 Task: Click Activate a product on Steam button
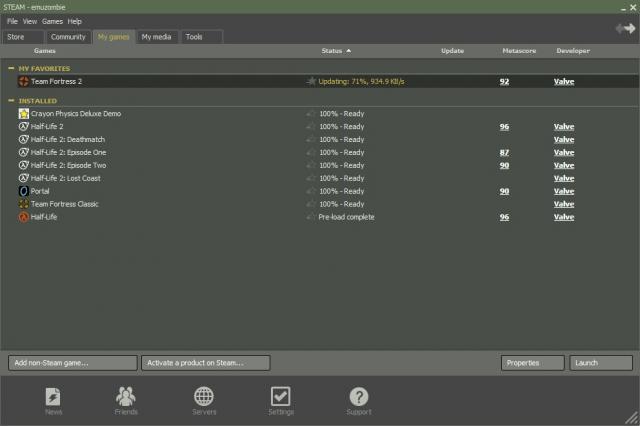coord(205,363)
